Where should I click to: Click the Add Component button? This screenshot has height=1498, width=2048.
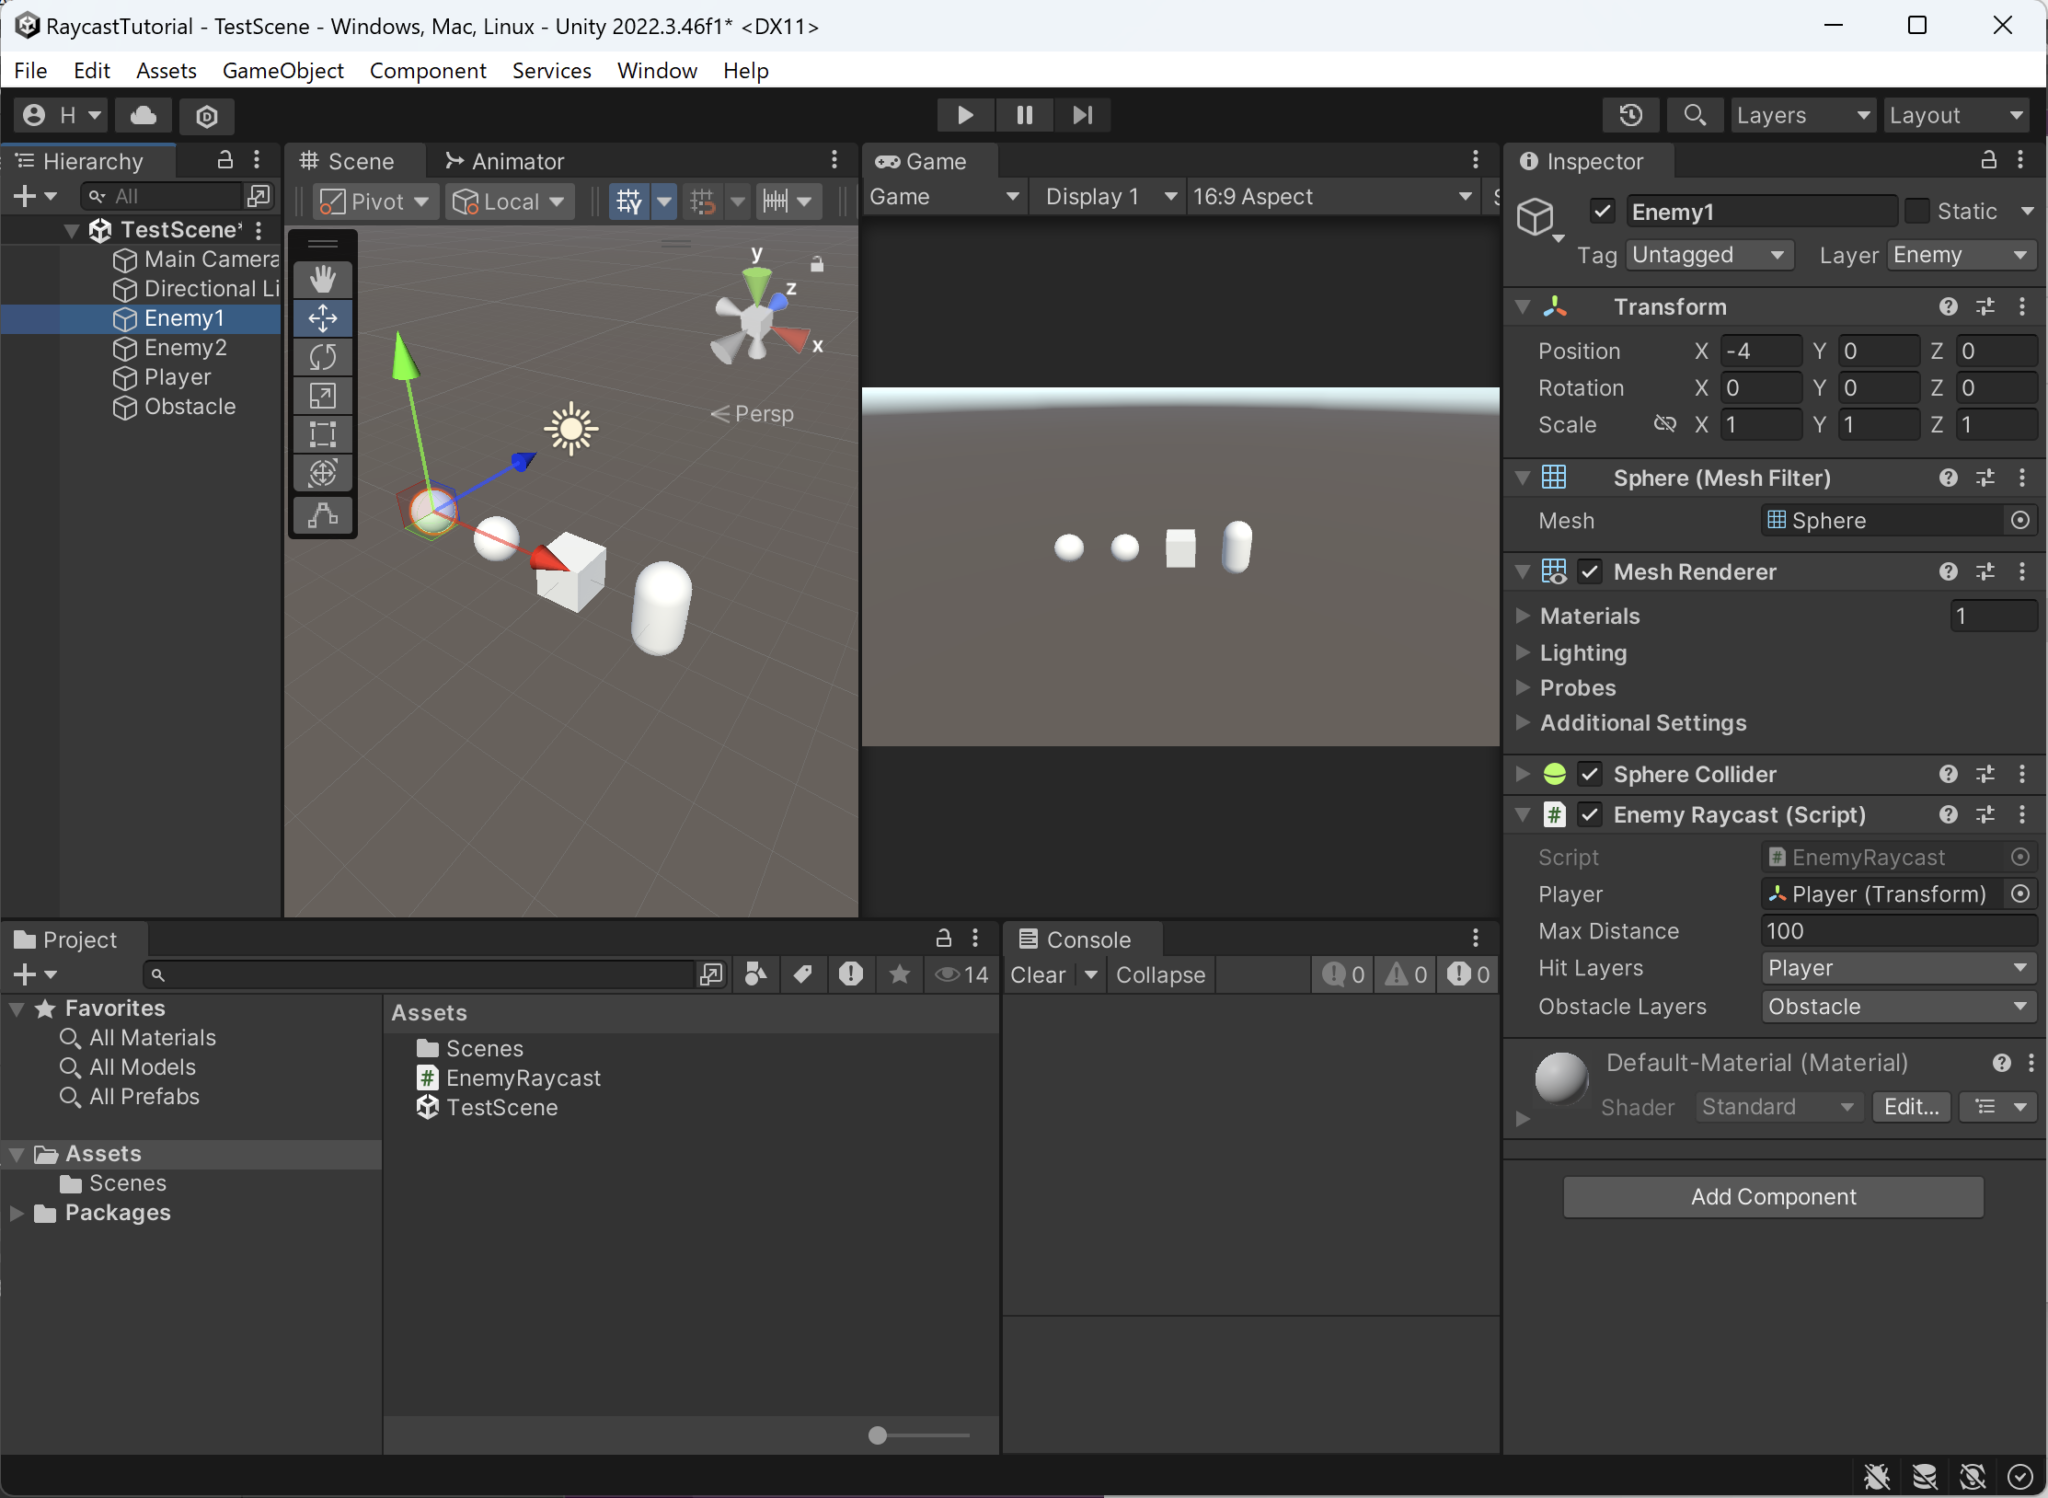(1773, 1197)
